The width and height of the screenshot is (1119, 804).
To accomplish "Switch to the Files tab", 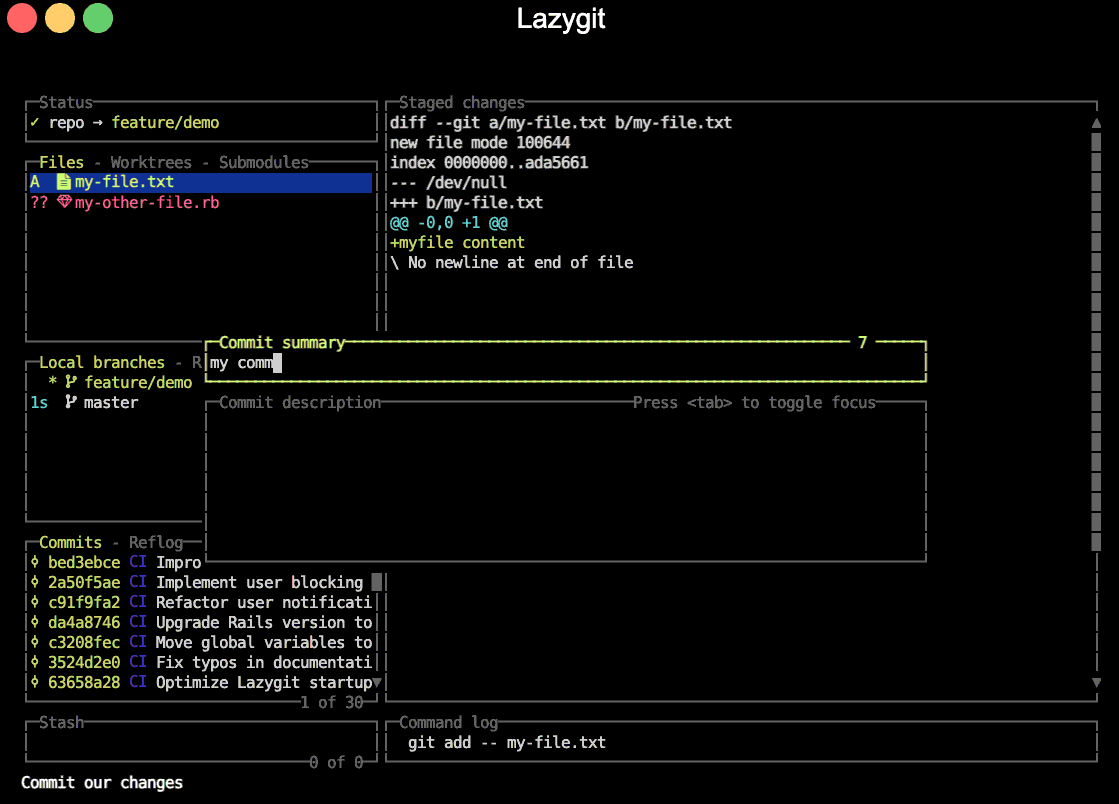I will click(x=61, y=162).
